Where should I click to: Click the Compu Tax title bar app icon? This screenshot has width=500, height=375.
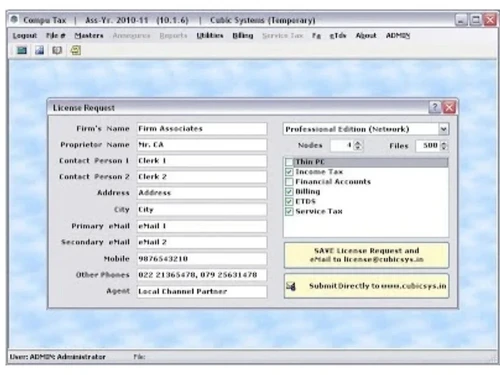pos(14,20)
